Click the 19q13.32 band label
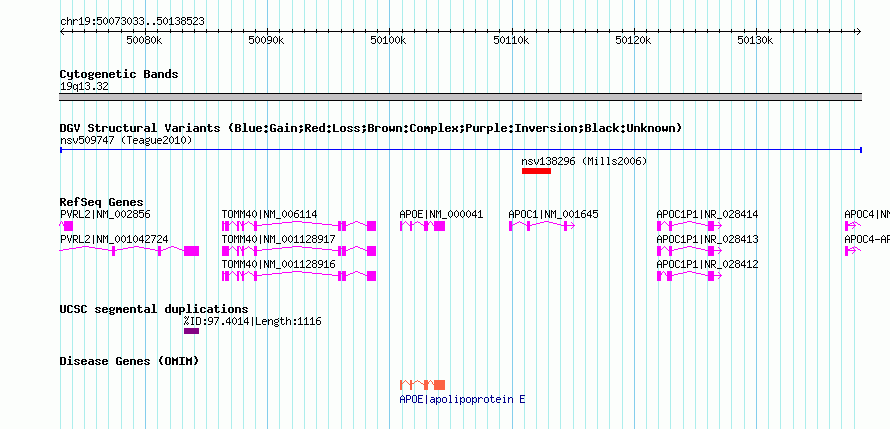Screen dimensions: 890x429 click(84, 87)
